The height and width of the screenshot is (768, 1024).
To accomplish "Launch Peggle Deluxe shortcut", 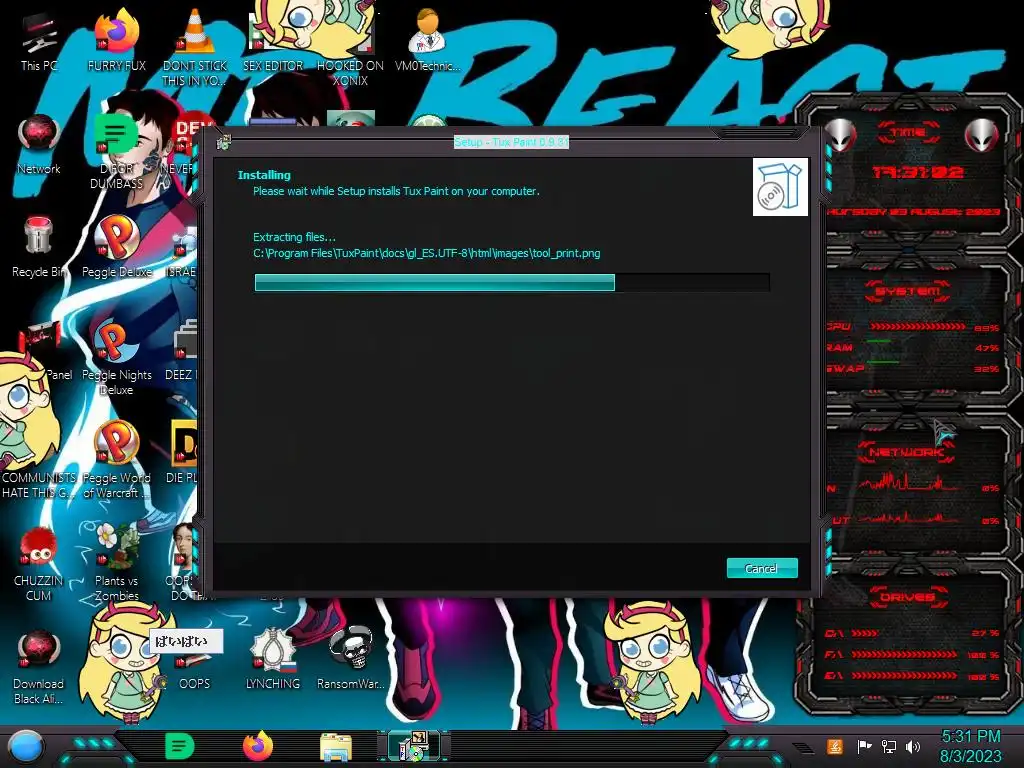I will [x=116, y=247].
